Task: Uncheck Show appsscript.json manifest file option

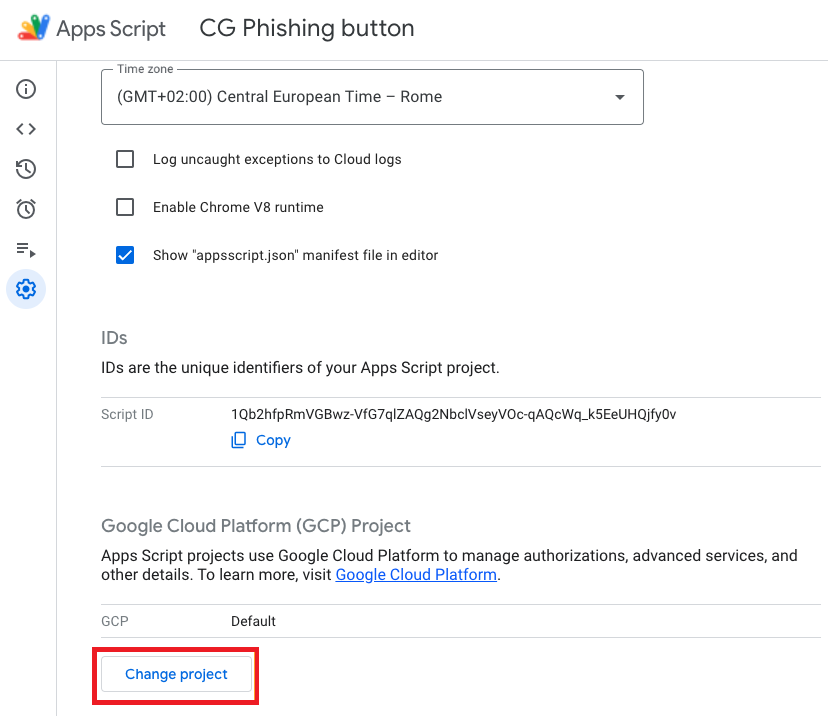Action: [125, 255]
